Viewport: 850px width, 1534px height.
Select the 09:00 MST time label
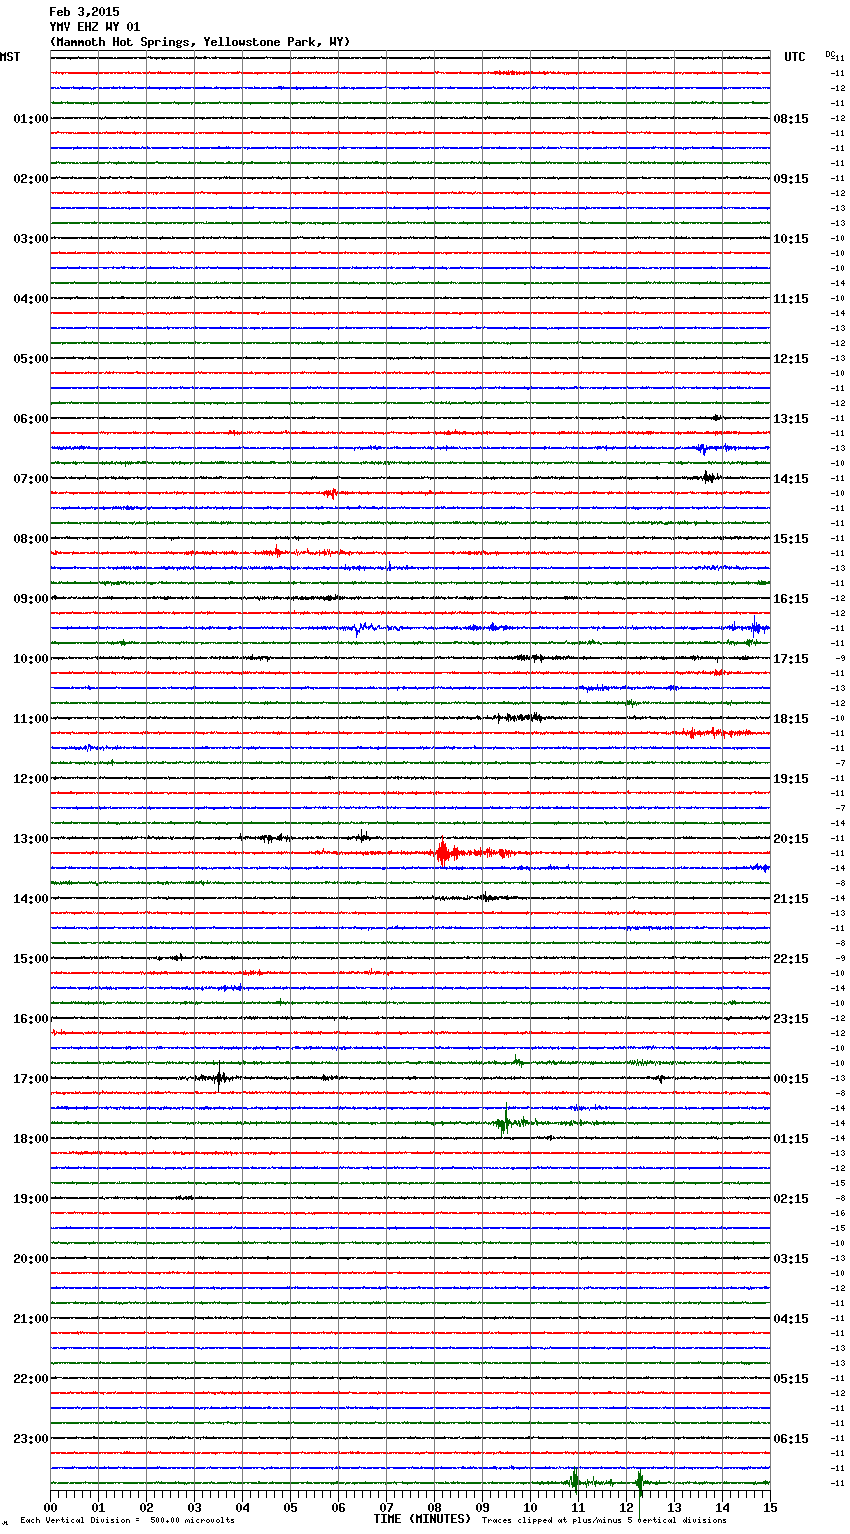click(31, 599)
